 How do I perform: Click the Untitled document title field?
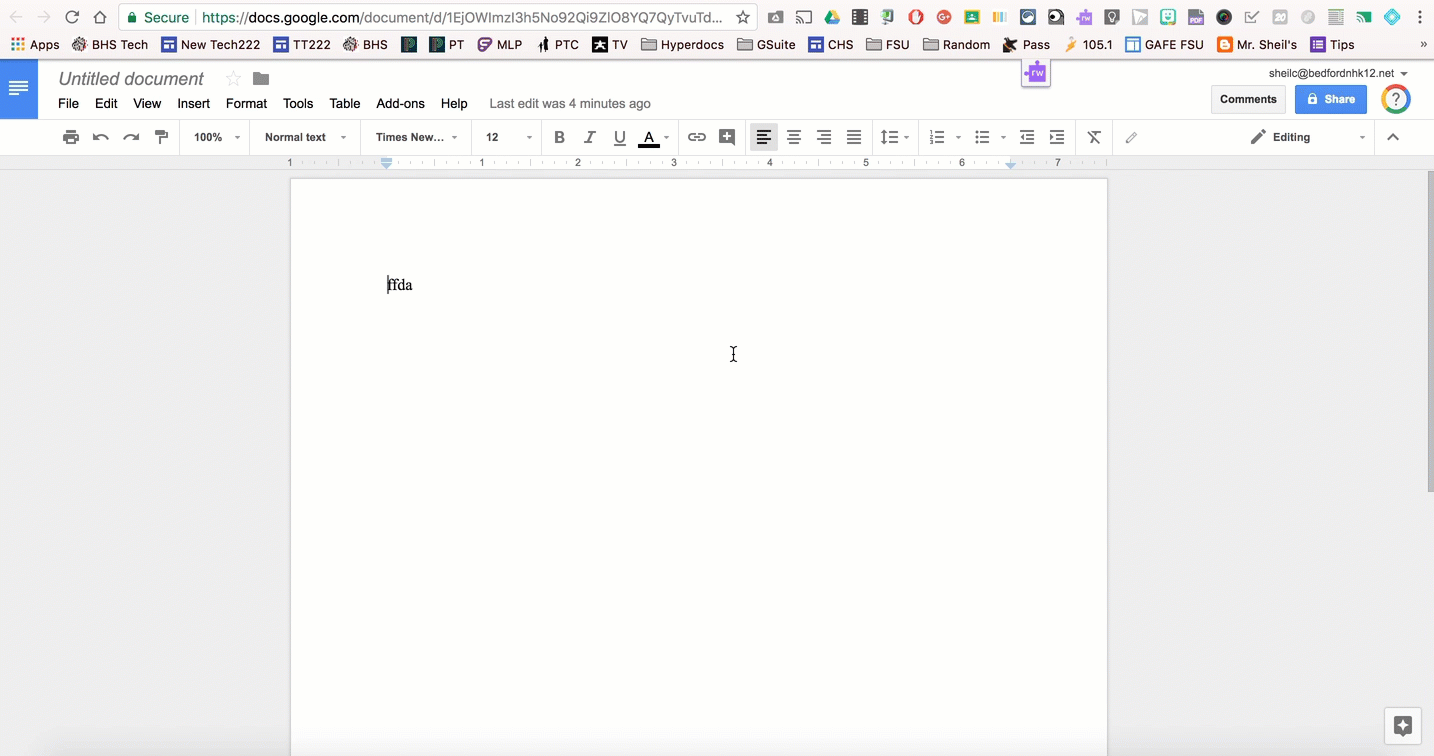click(x=131, y=79)
